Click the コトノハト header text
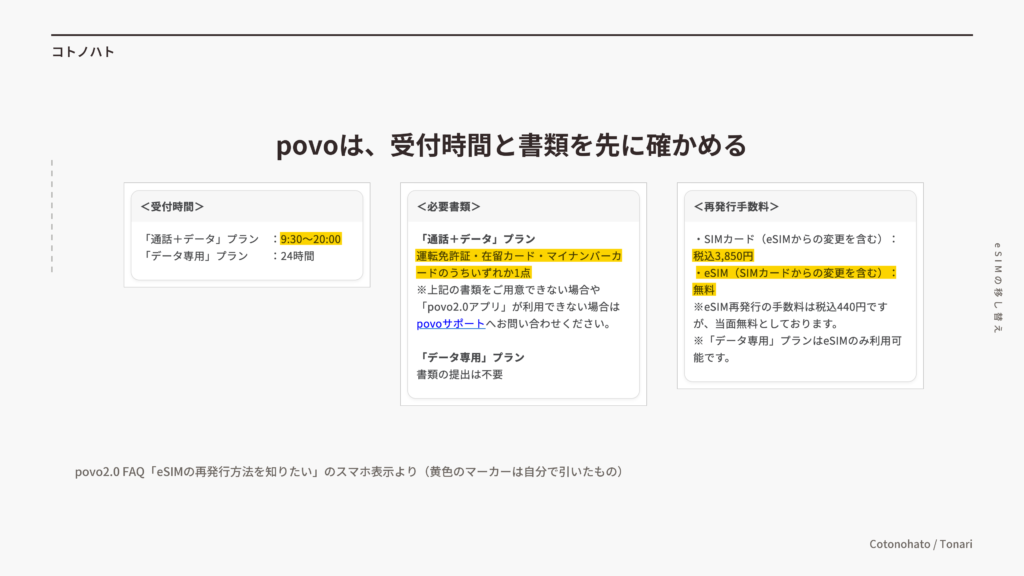Image resolution: width=1024 pixels, height=576 pixels. click(x=83, y=52)
